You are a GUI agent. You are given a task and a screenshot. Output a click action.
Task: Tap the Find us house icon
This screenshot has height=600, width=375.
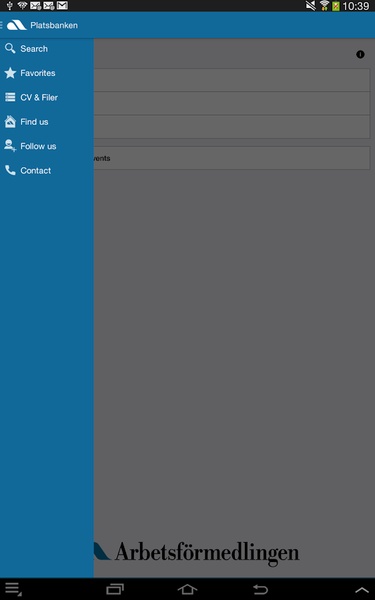coord(10,122)
